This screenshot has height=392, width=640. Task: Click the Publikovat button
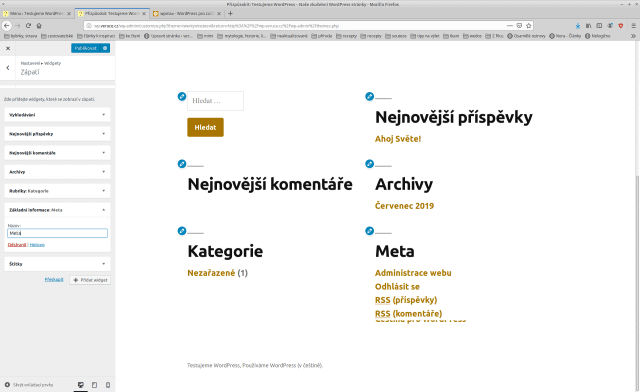(86, 48)
